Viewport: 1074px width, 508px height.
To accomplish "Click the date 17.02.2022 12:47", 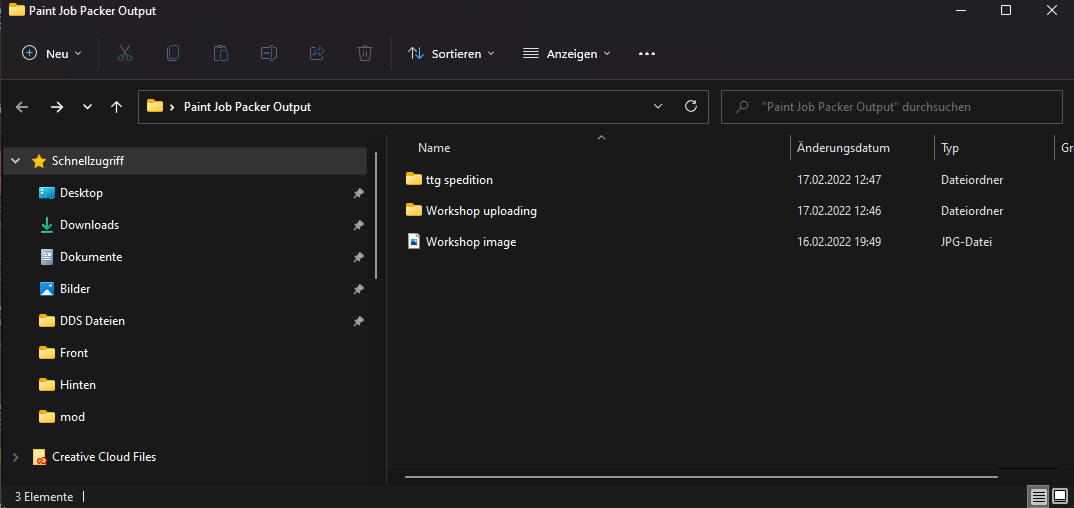I will [839, 180].
